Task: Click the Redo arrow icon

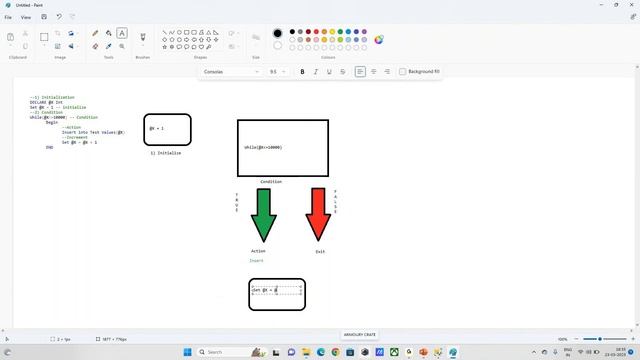Action: [72, 17]
